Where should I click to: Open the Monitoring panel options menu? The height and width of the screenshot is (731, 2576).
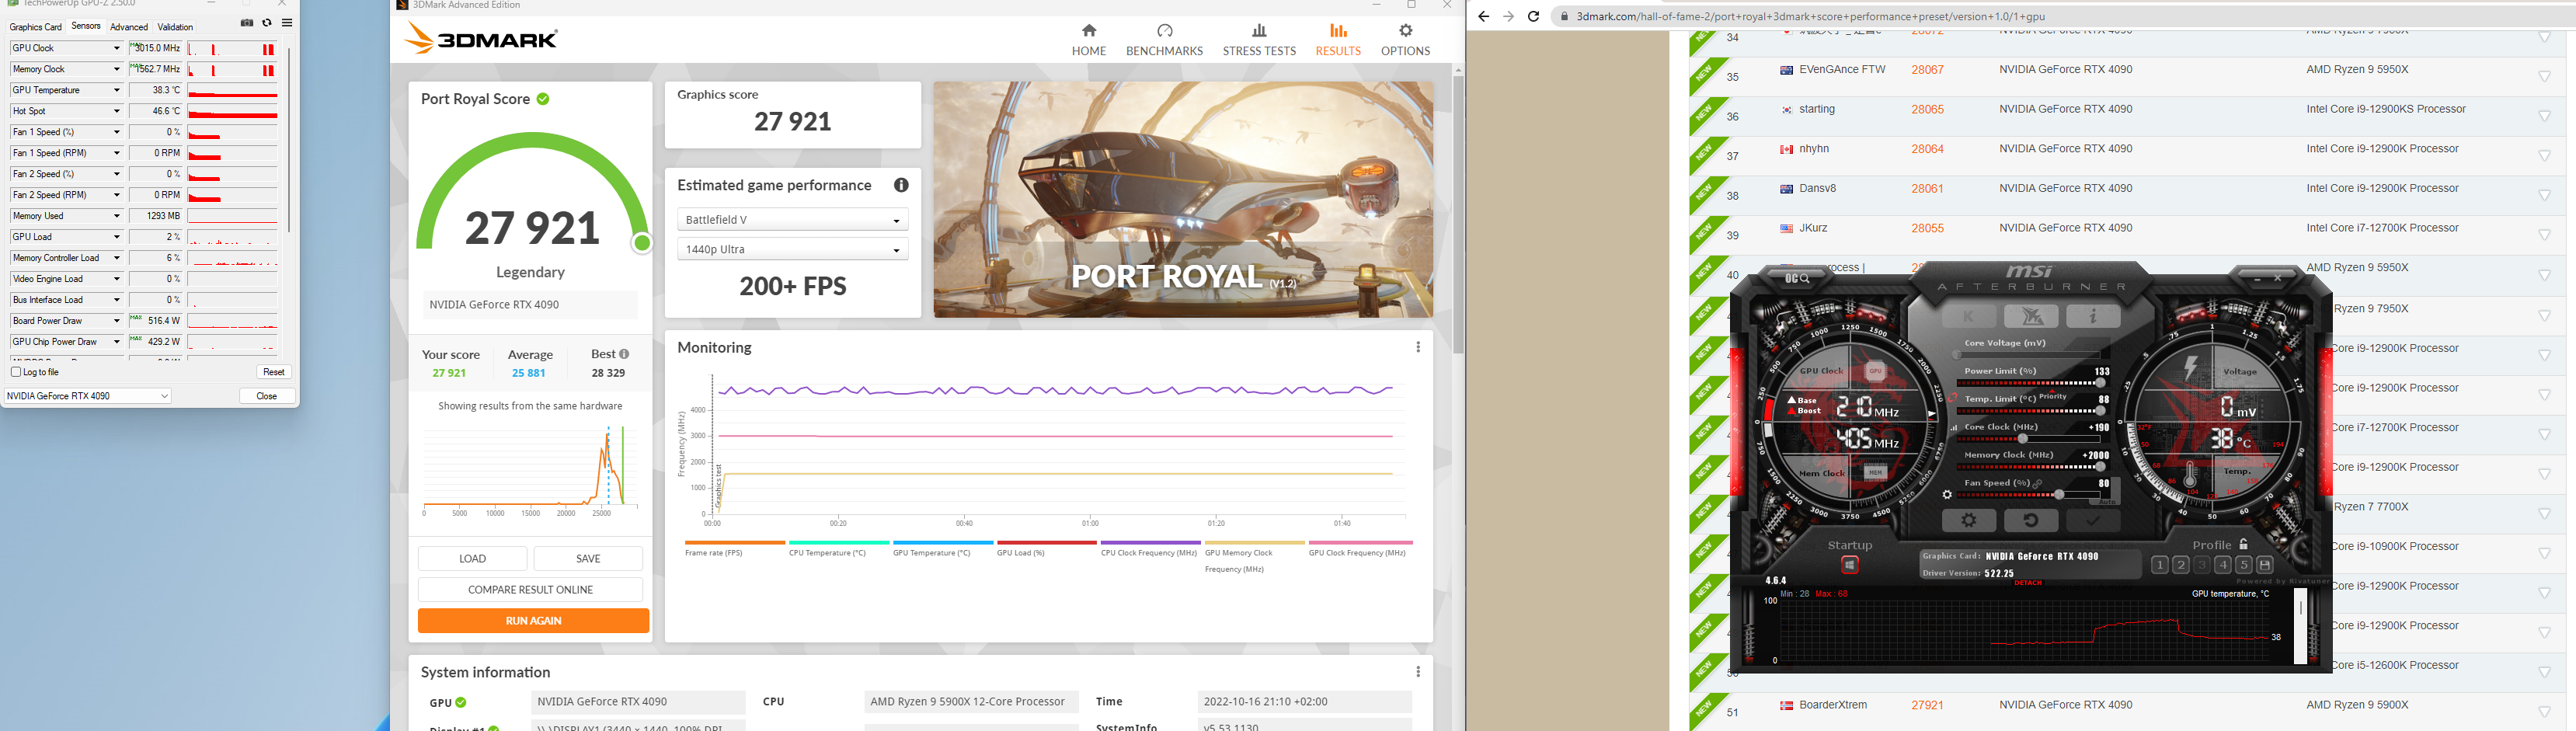pos(1417,347)
